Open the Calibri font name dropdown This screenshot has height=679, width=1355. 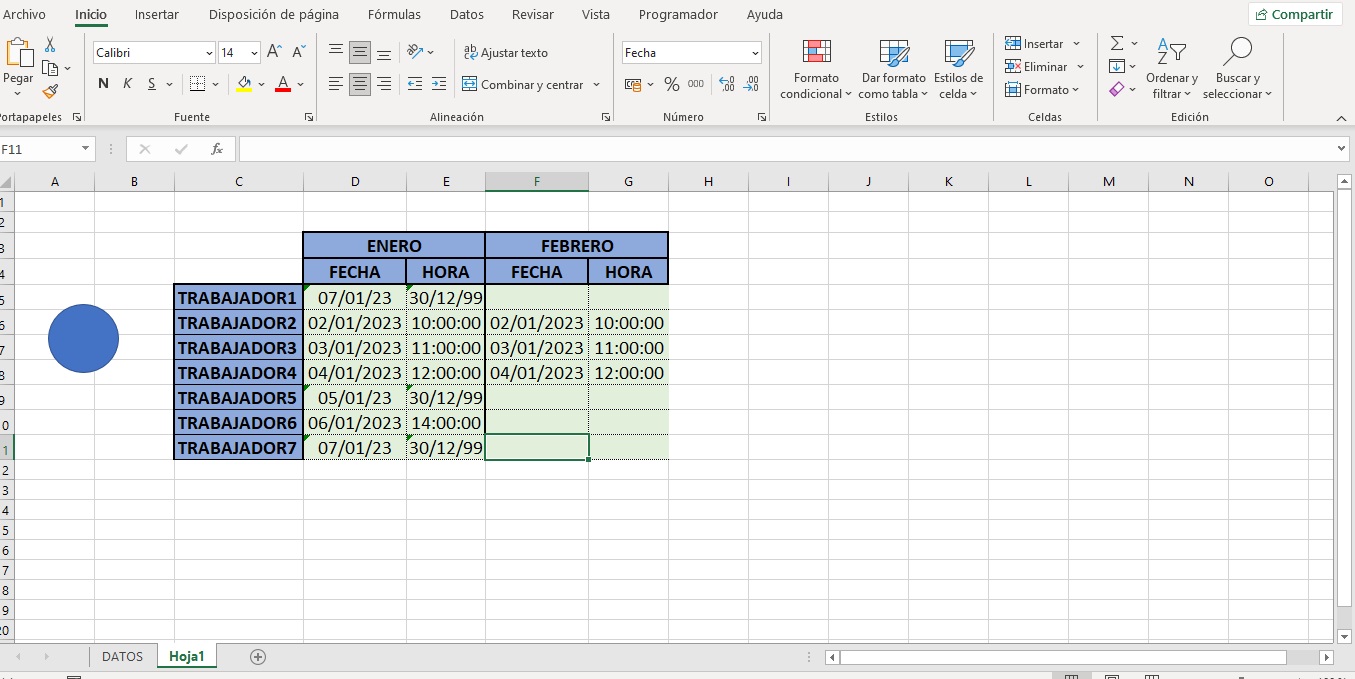point(209,52)
